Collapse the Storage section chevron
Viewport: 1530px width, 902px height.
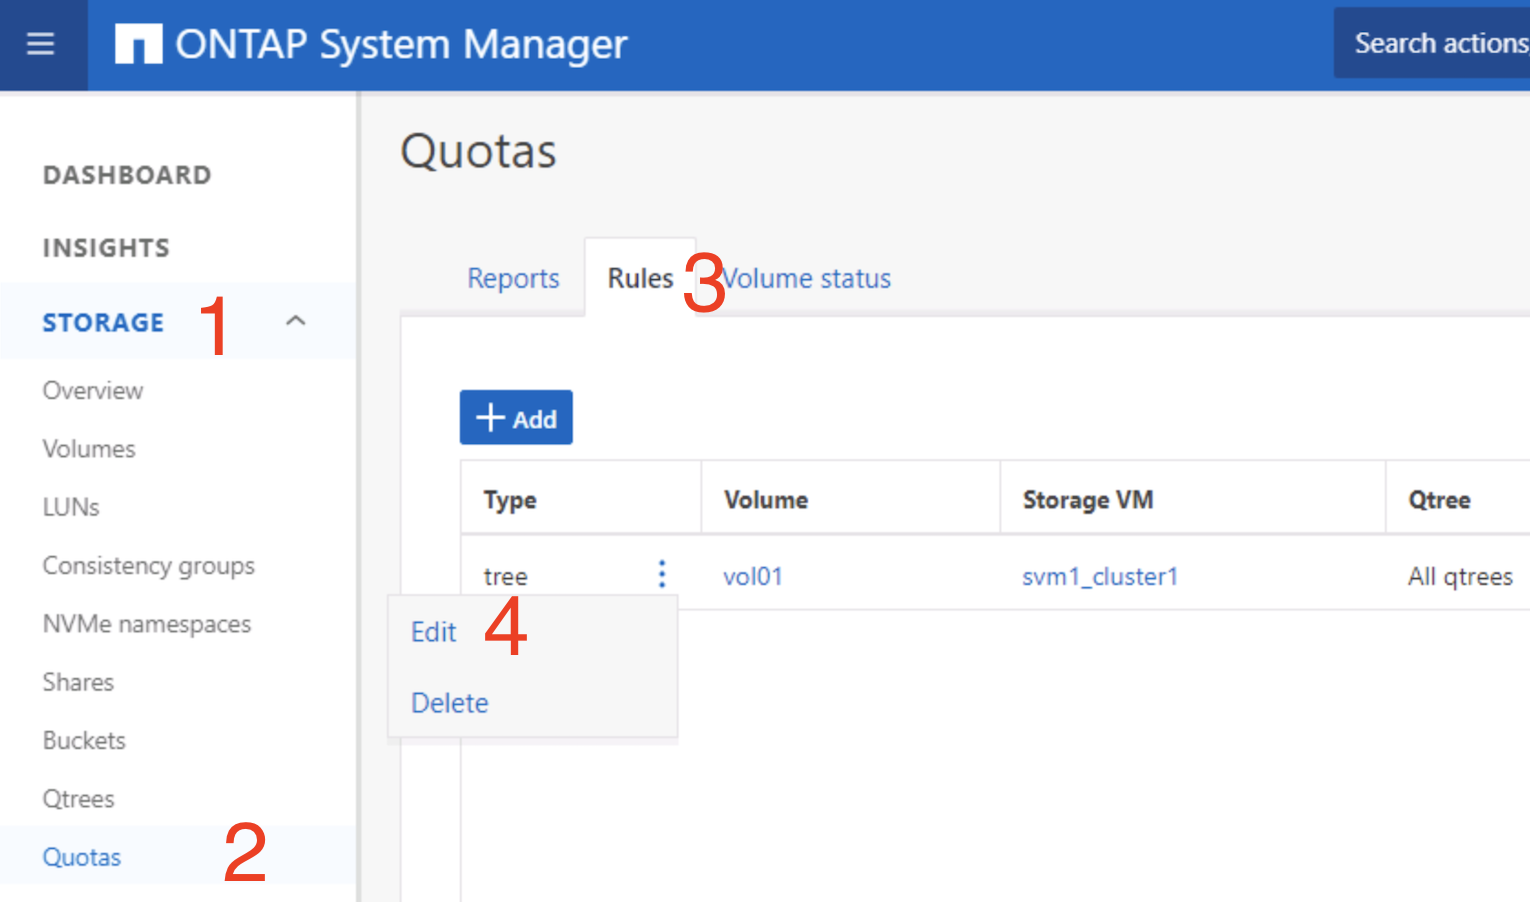tap(295, 321)
